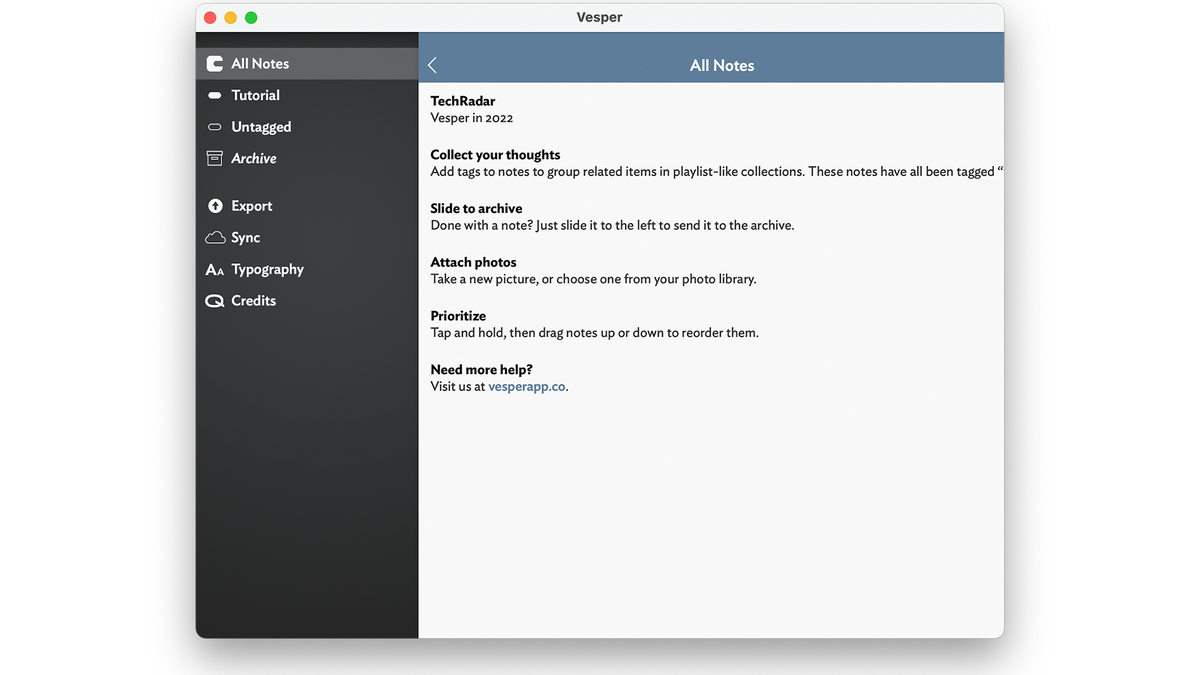
Task: Click the Untagged outline icon
Action: click(x=214, y=127)
